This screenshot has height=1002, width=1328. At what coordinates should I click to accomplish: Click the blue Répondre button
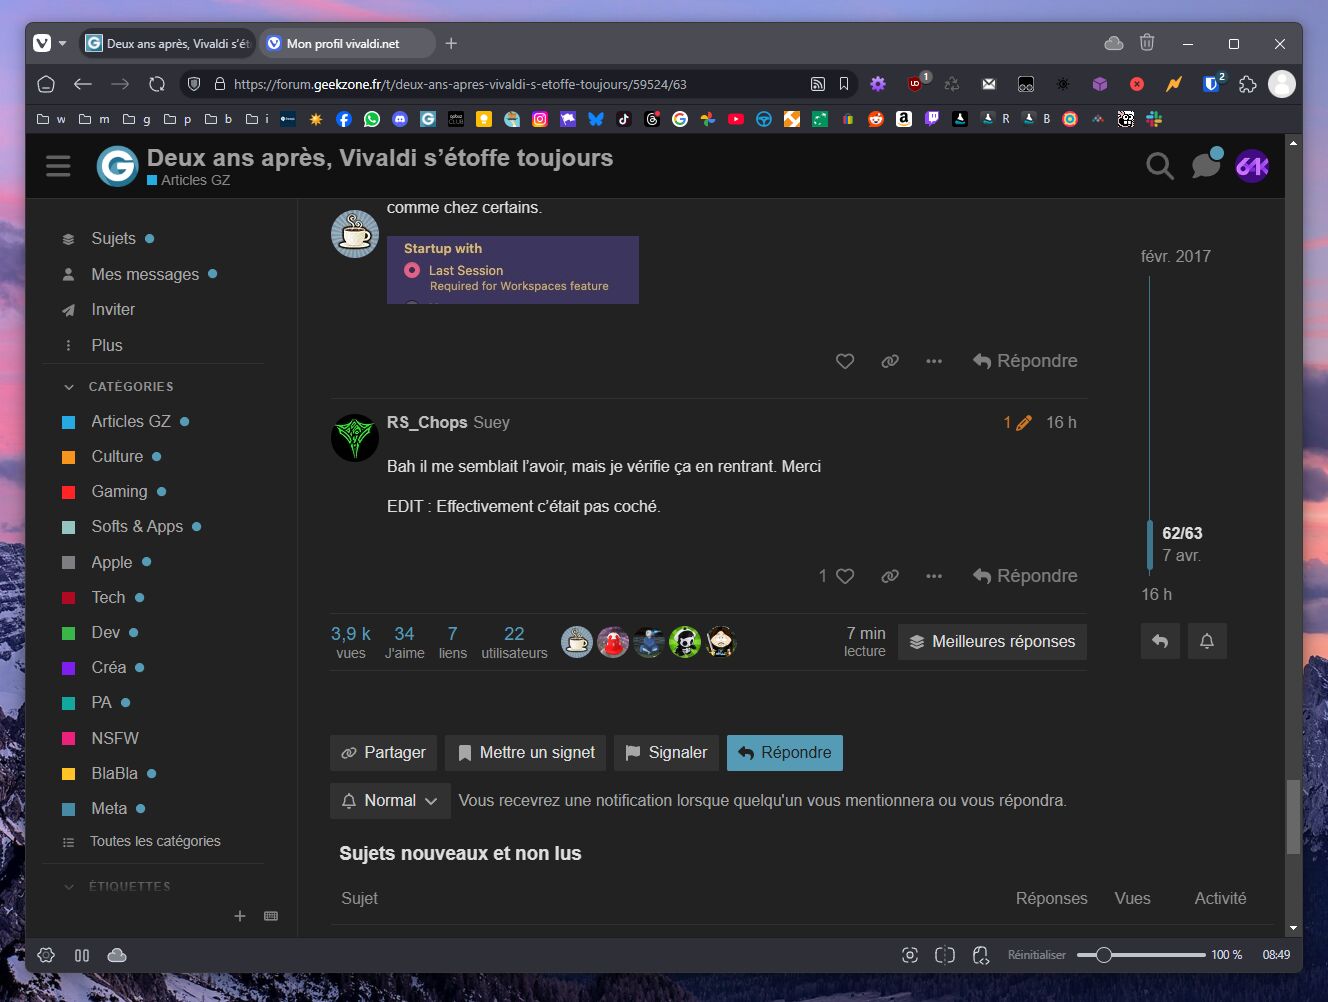click(x=785, y=753)
